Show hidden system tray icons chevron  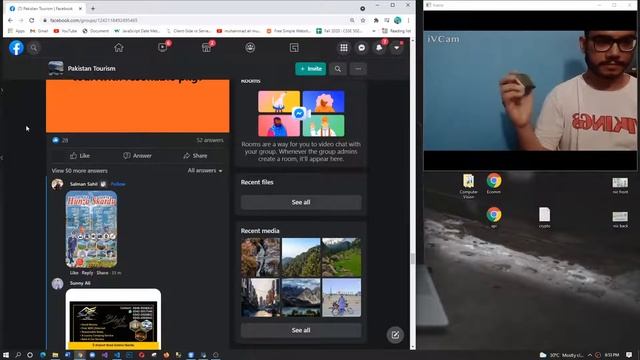(589, 355)
